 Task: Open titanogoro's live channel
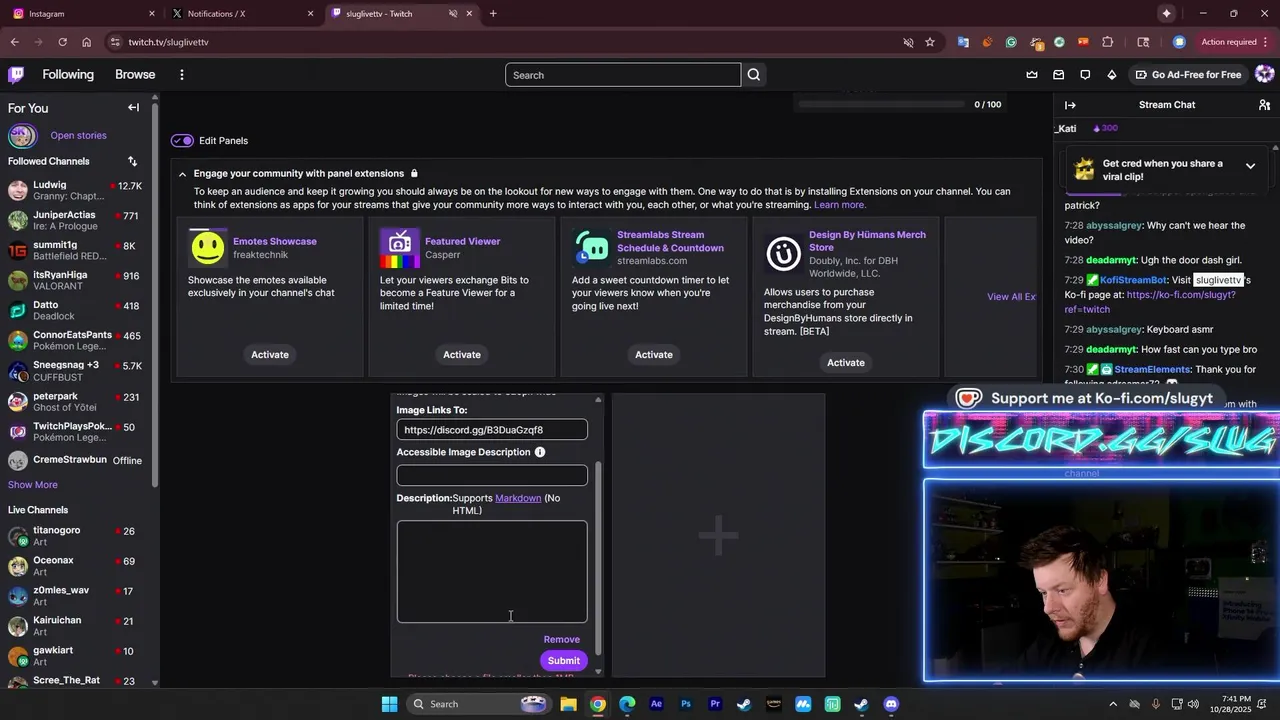[x=76, y=536]
